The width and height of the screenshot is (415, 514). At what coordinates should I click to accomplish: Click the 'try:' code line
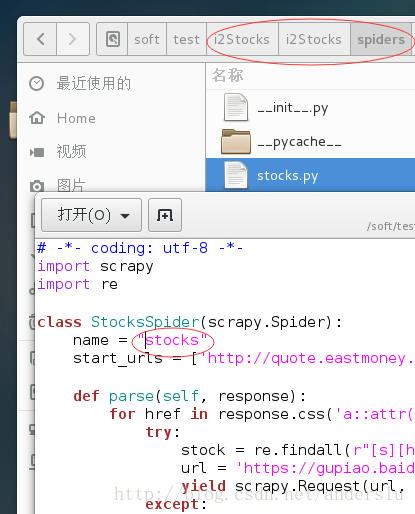click(163, 433)
